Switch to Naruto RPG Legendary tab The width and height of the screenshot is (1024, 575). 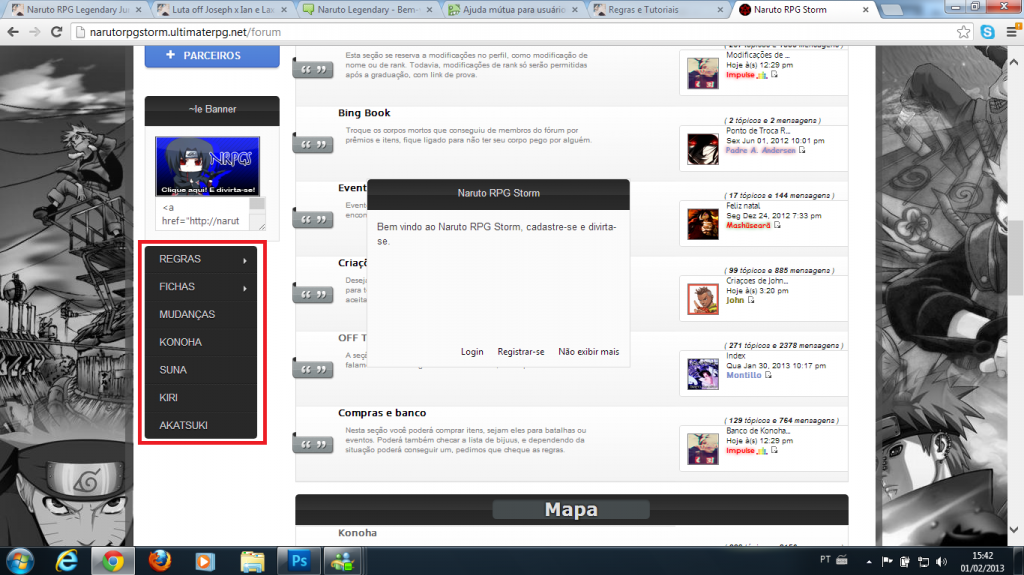click(x=77, y=10)
